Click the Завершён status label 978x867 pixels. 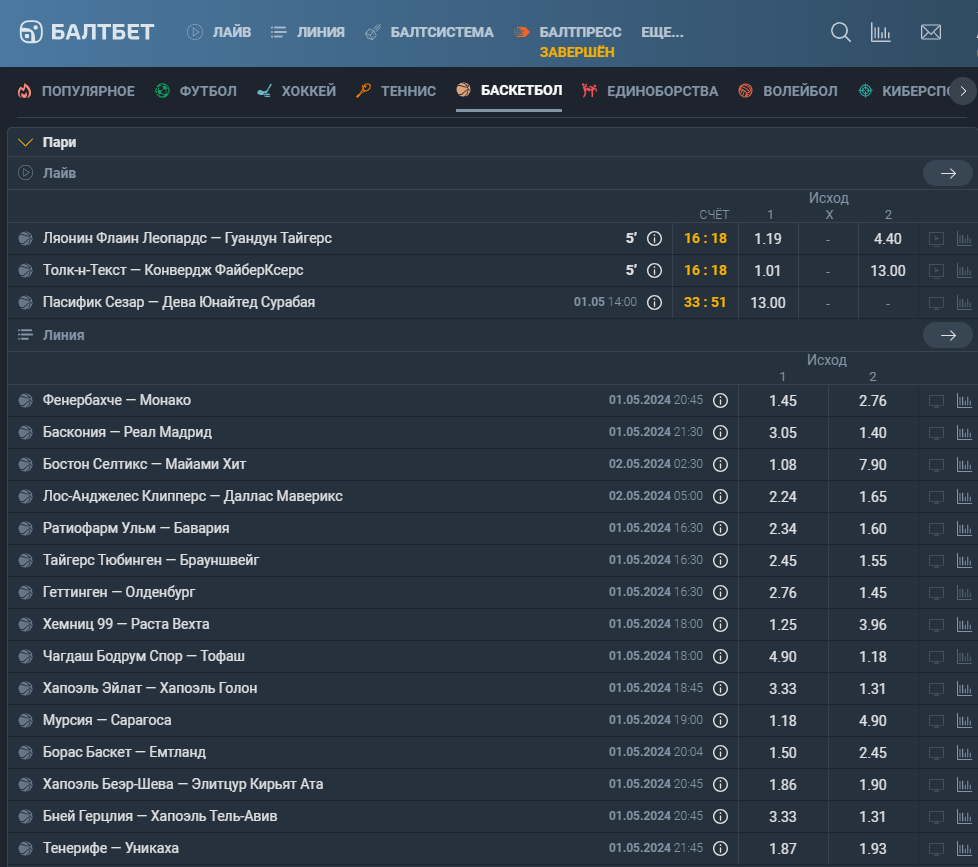coord(577,52)
